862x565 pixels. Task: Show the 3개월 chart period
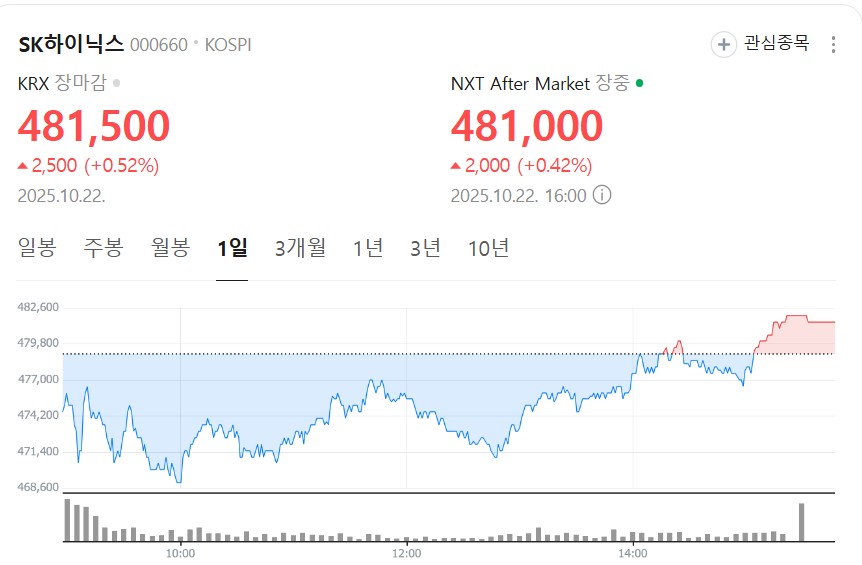pos(300,248)
